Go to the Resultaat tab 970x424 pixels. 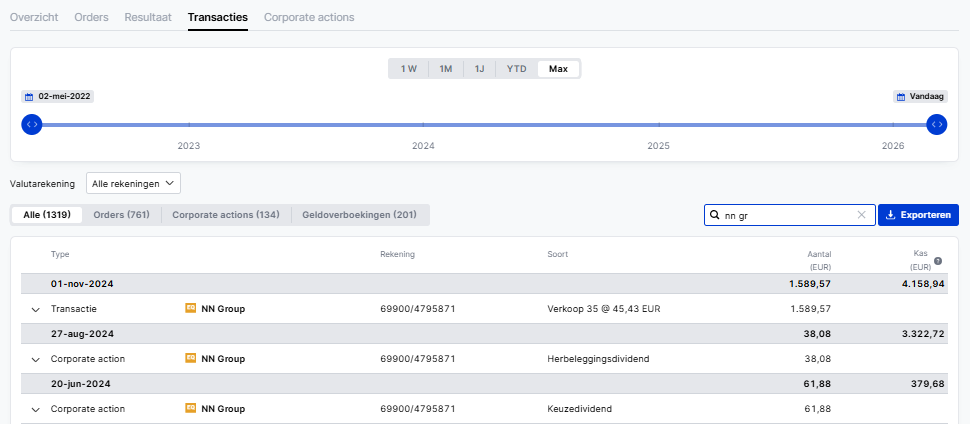click(148, 17)
